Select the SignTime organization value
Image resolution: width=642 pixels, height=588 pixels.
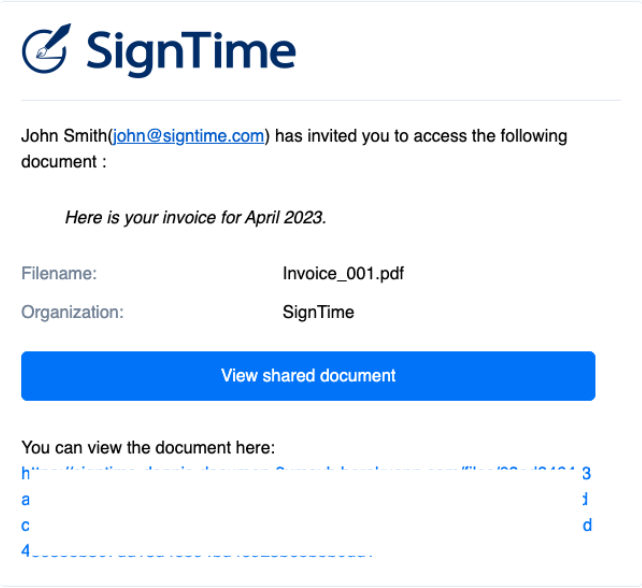(318, 312)
